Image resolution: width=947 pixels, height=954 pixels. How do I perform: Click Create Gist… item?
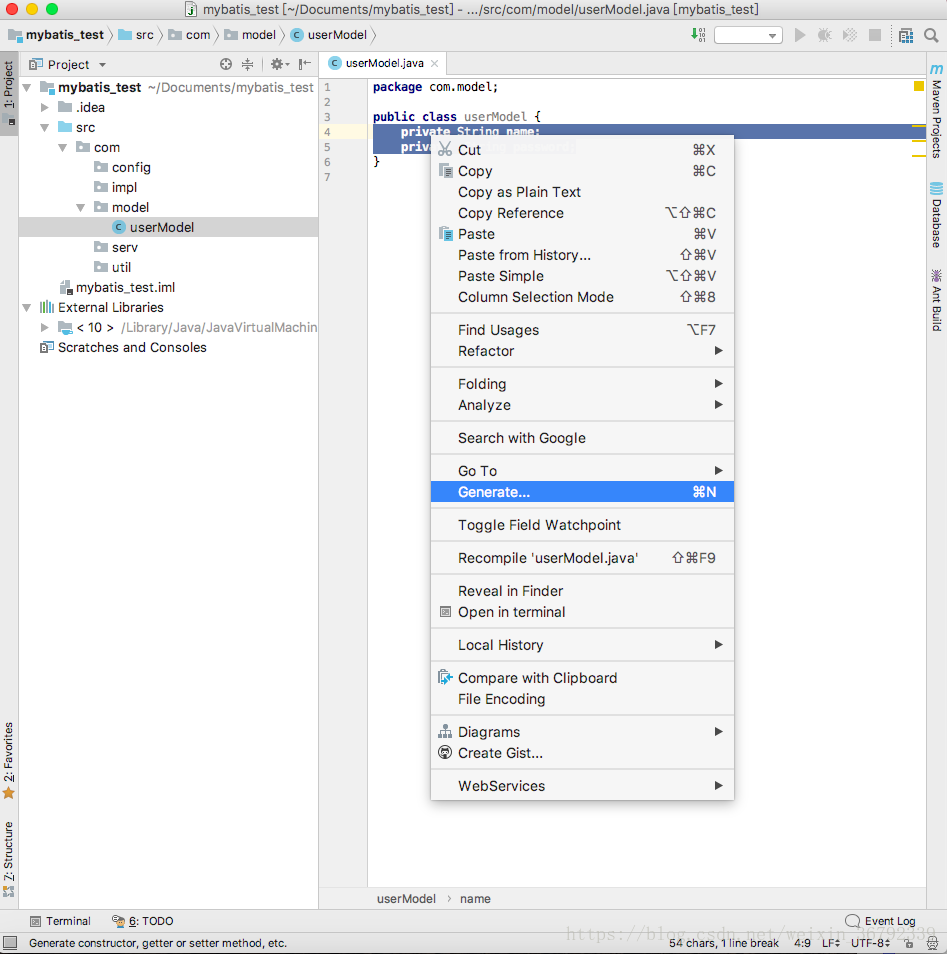click(x=582, y=753)
